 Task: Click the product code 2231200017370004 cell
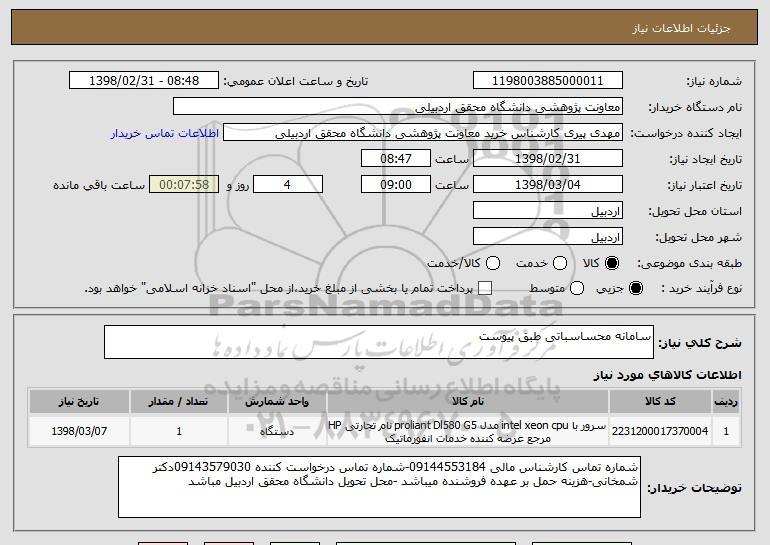(x=660, y=431)
